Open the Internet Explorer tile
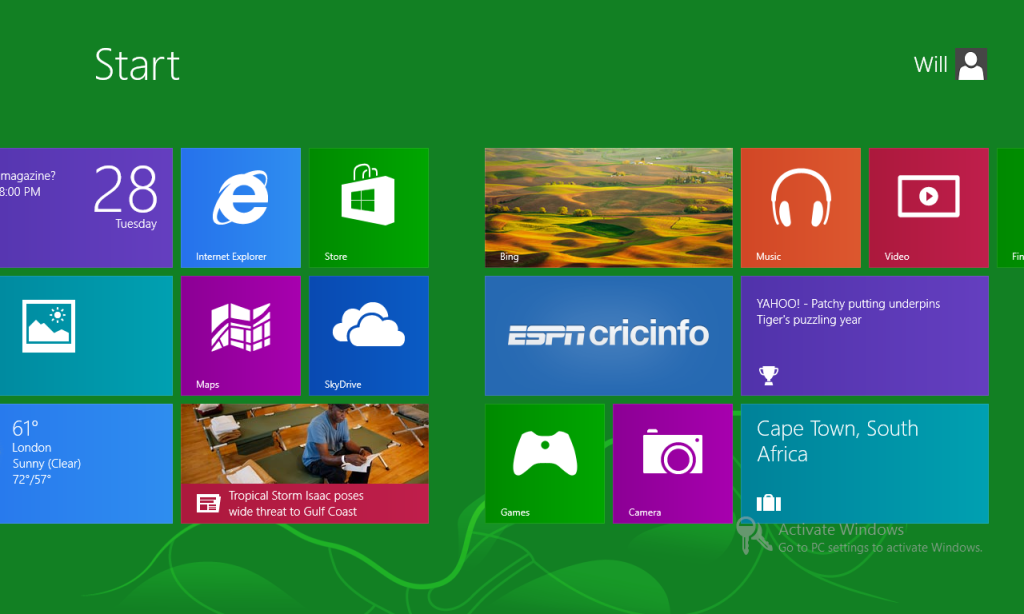1024x614 pixels. point(241,208)
